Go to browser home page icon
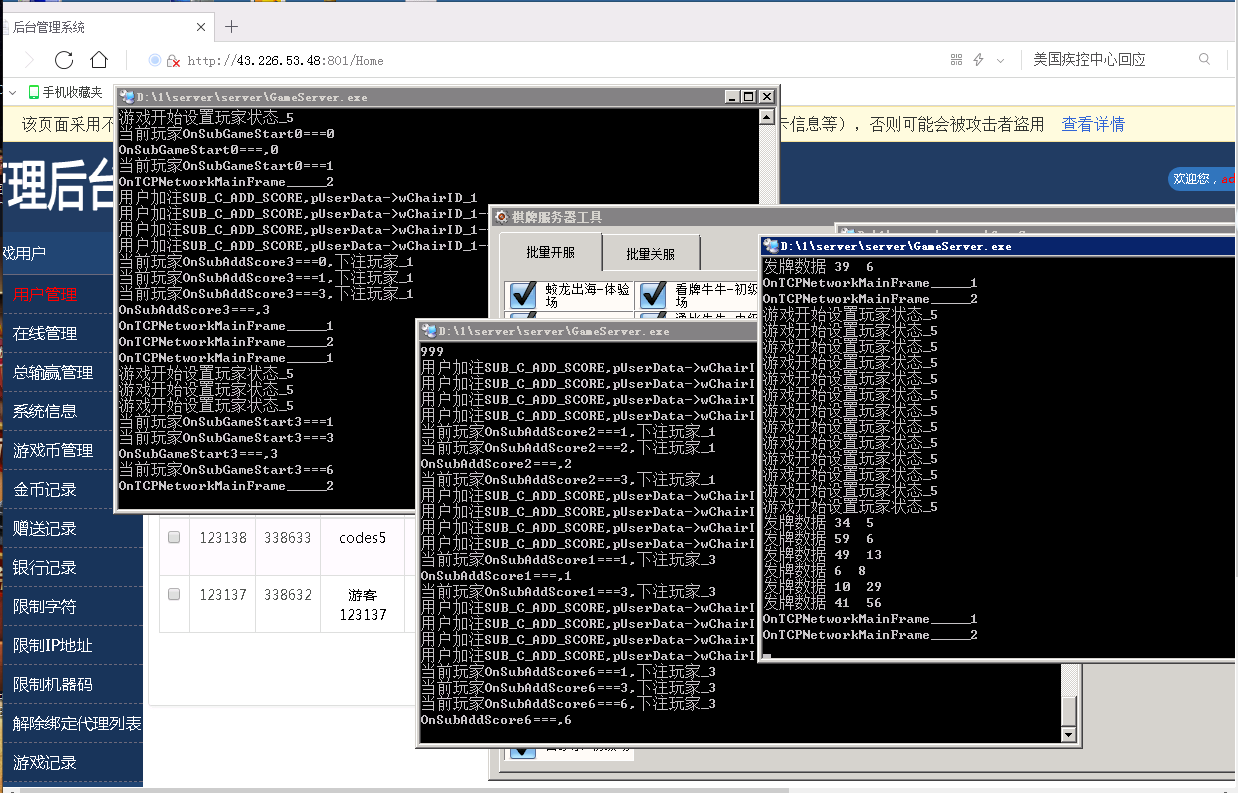The image size is (1238, 793). pos(99,60)
